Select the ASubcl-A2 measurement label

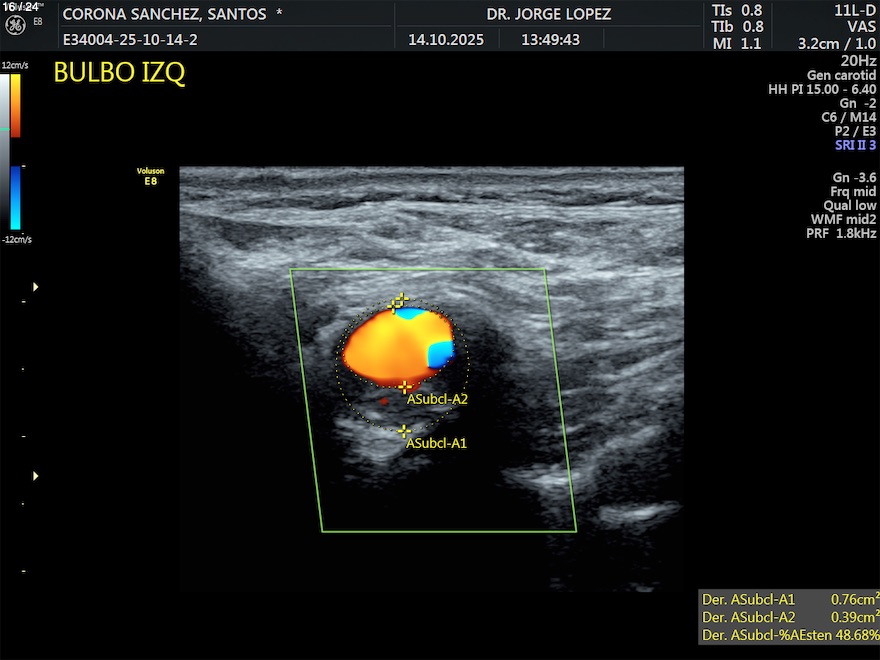tap(437, 399)
